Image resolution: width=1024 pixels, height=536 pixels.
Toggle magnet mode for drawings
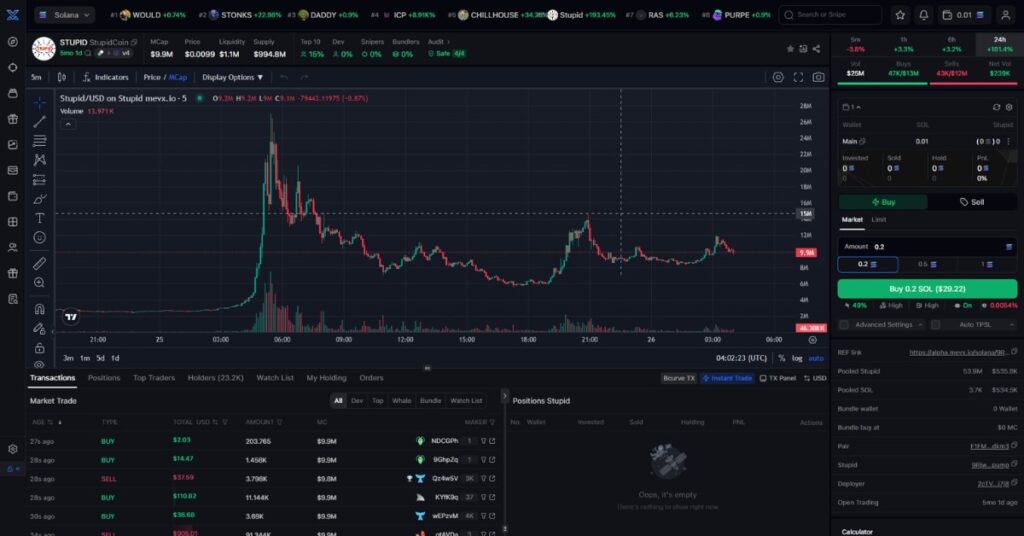point(40,309)
